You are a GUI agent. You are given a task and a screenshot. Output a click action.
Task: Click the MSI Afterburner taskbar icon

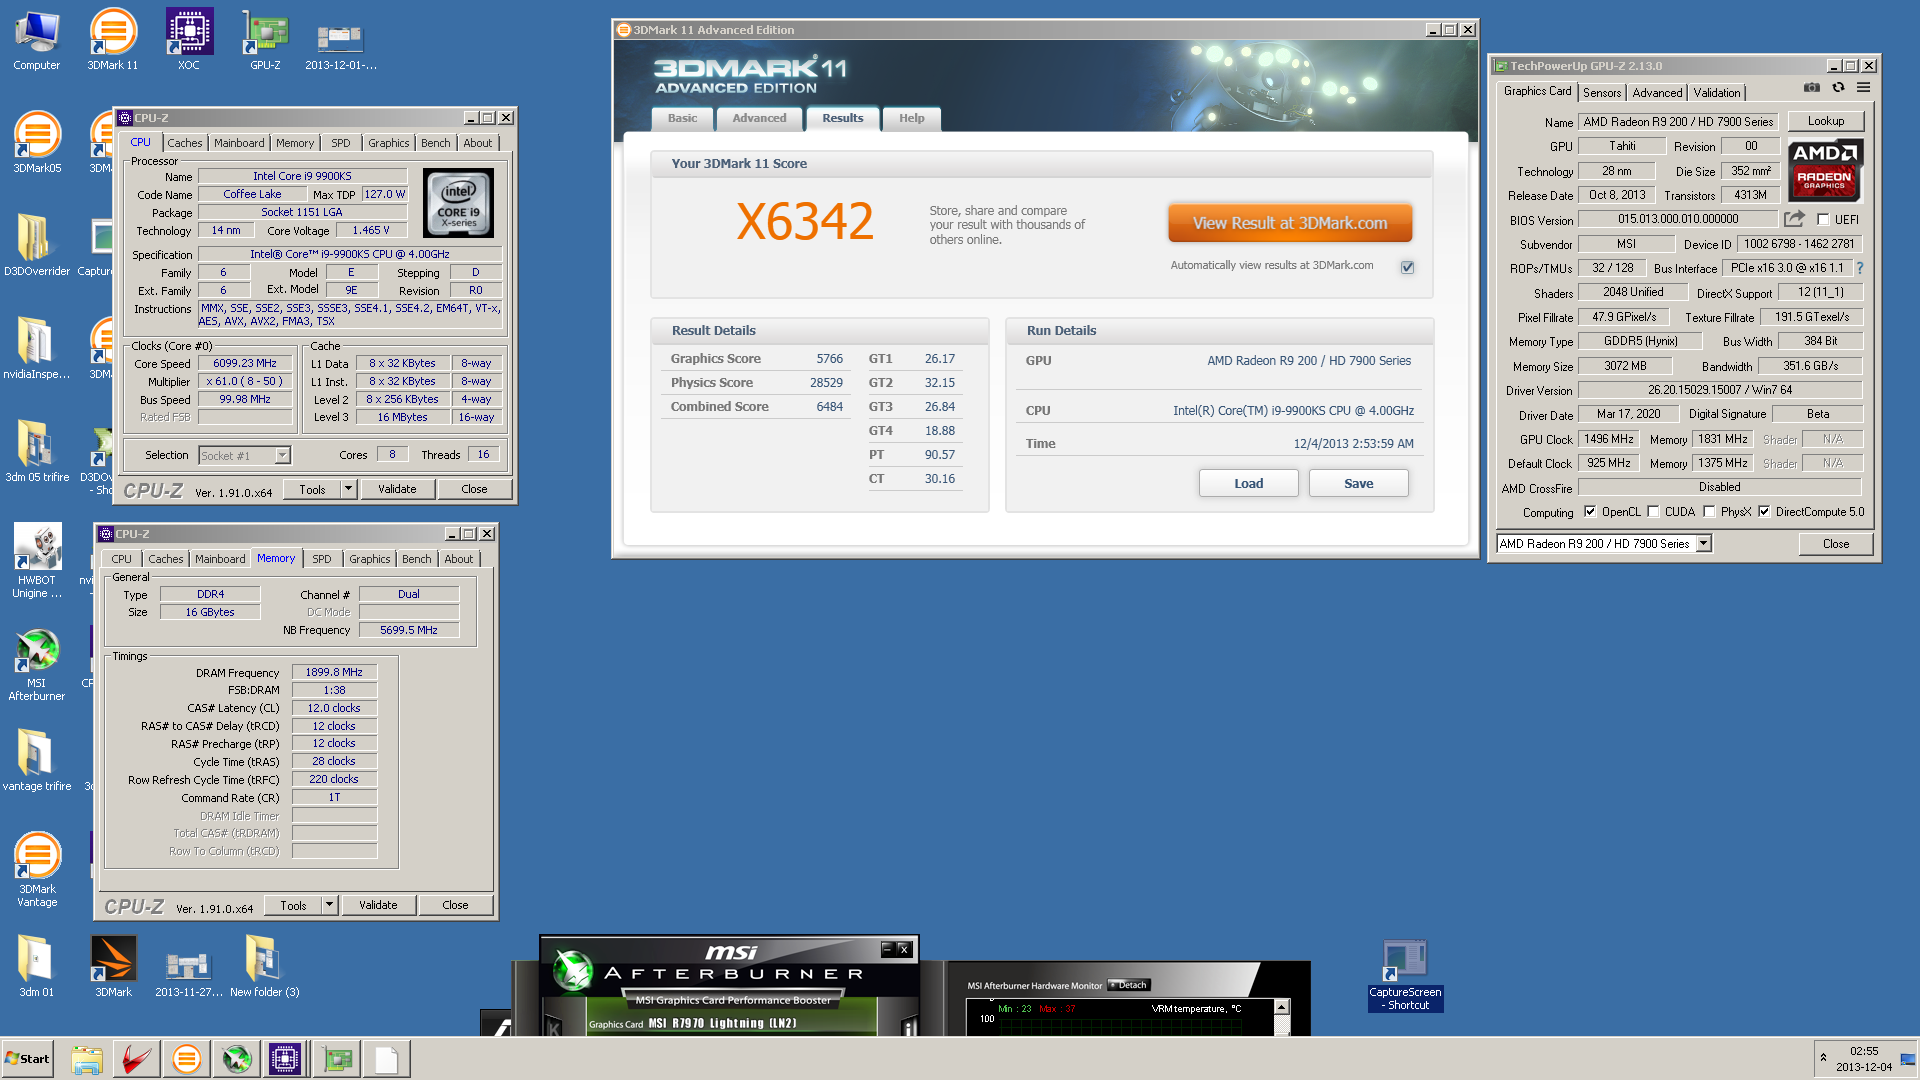point(237,1059)
